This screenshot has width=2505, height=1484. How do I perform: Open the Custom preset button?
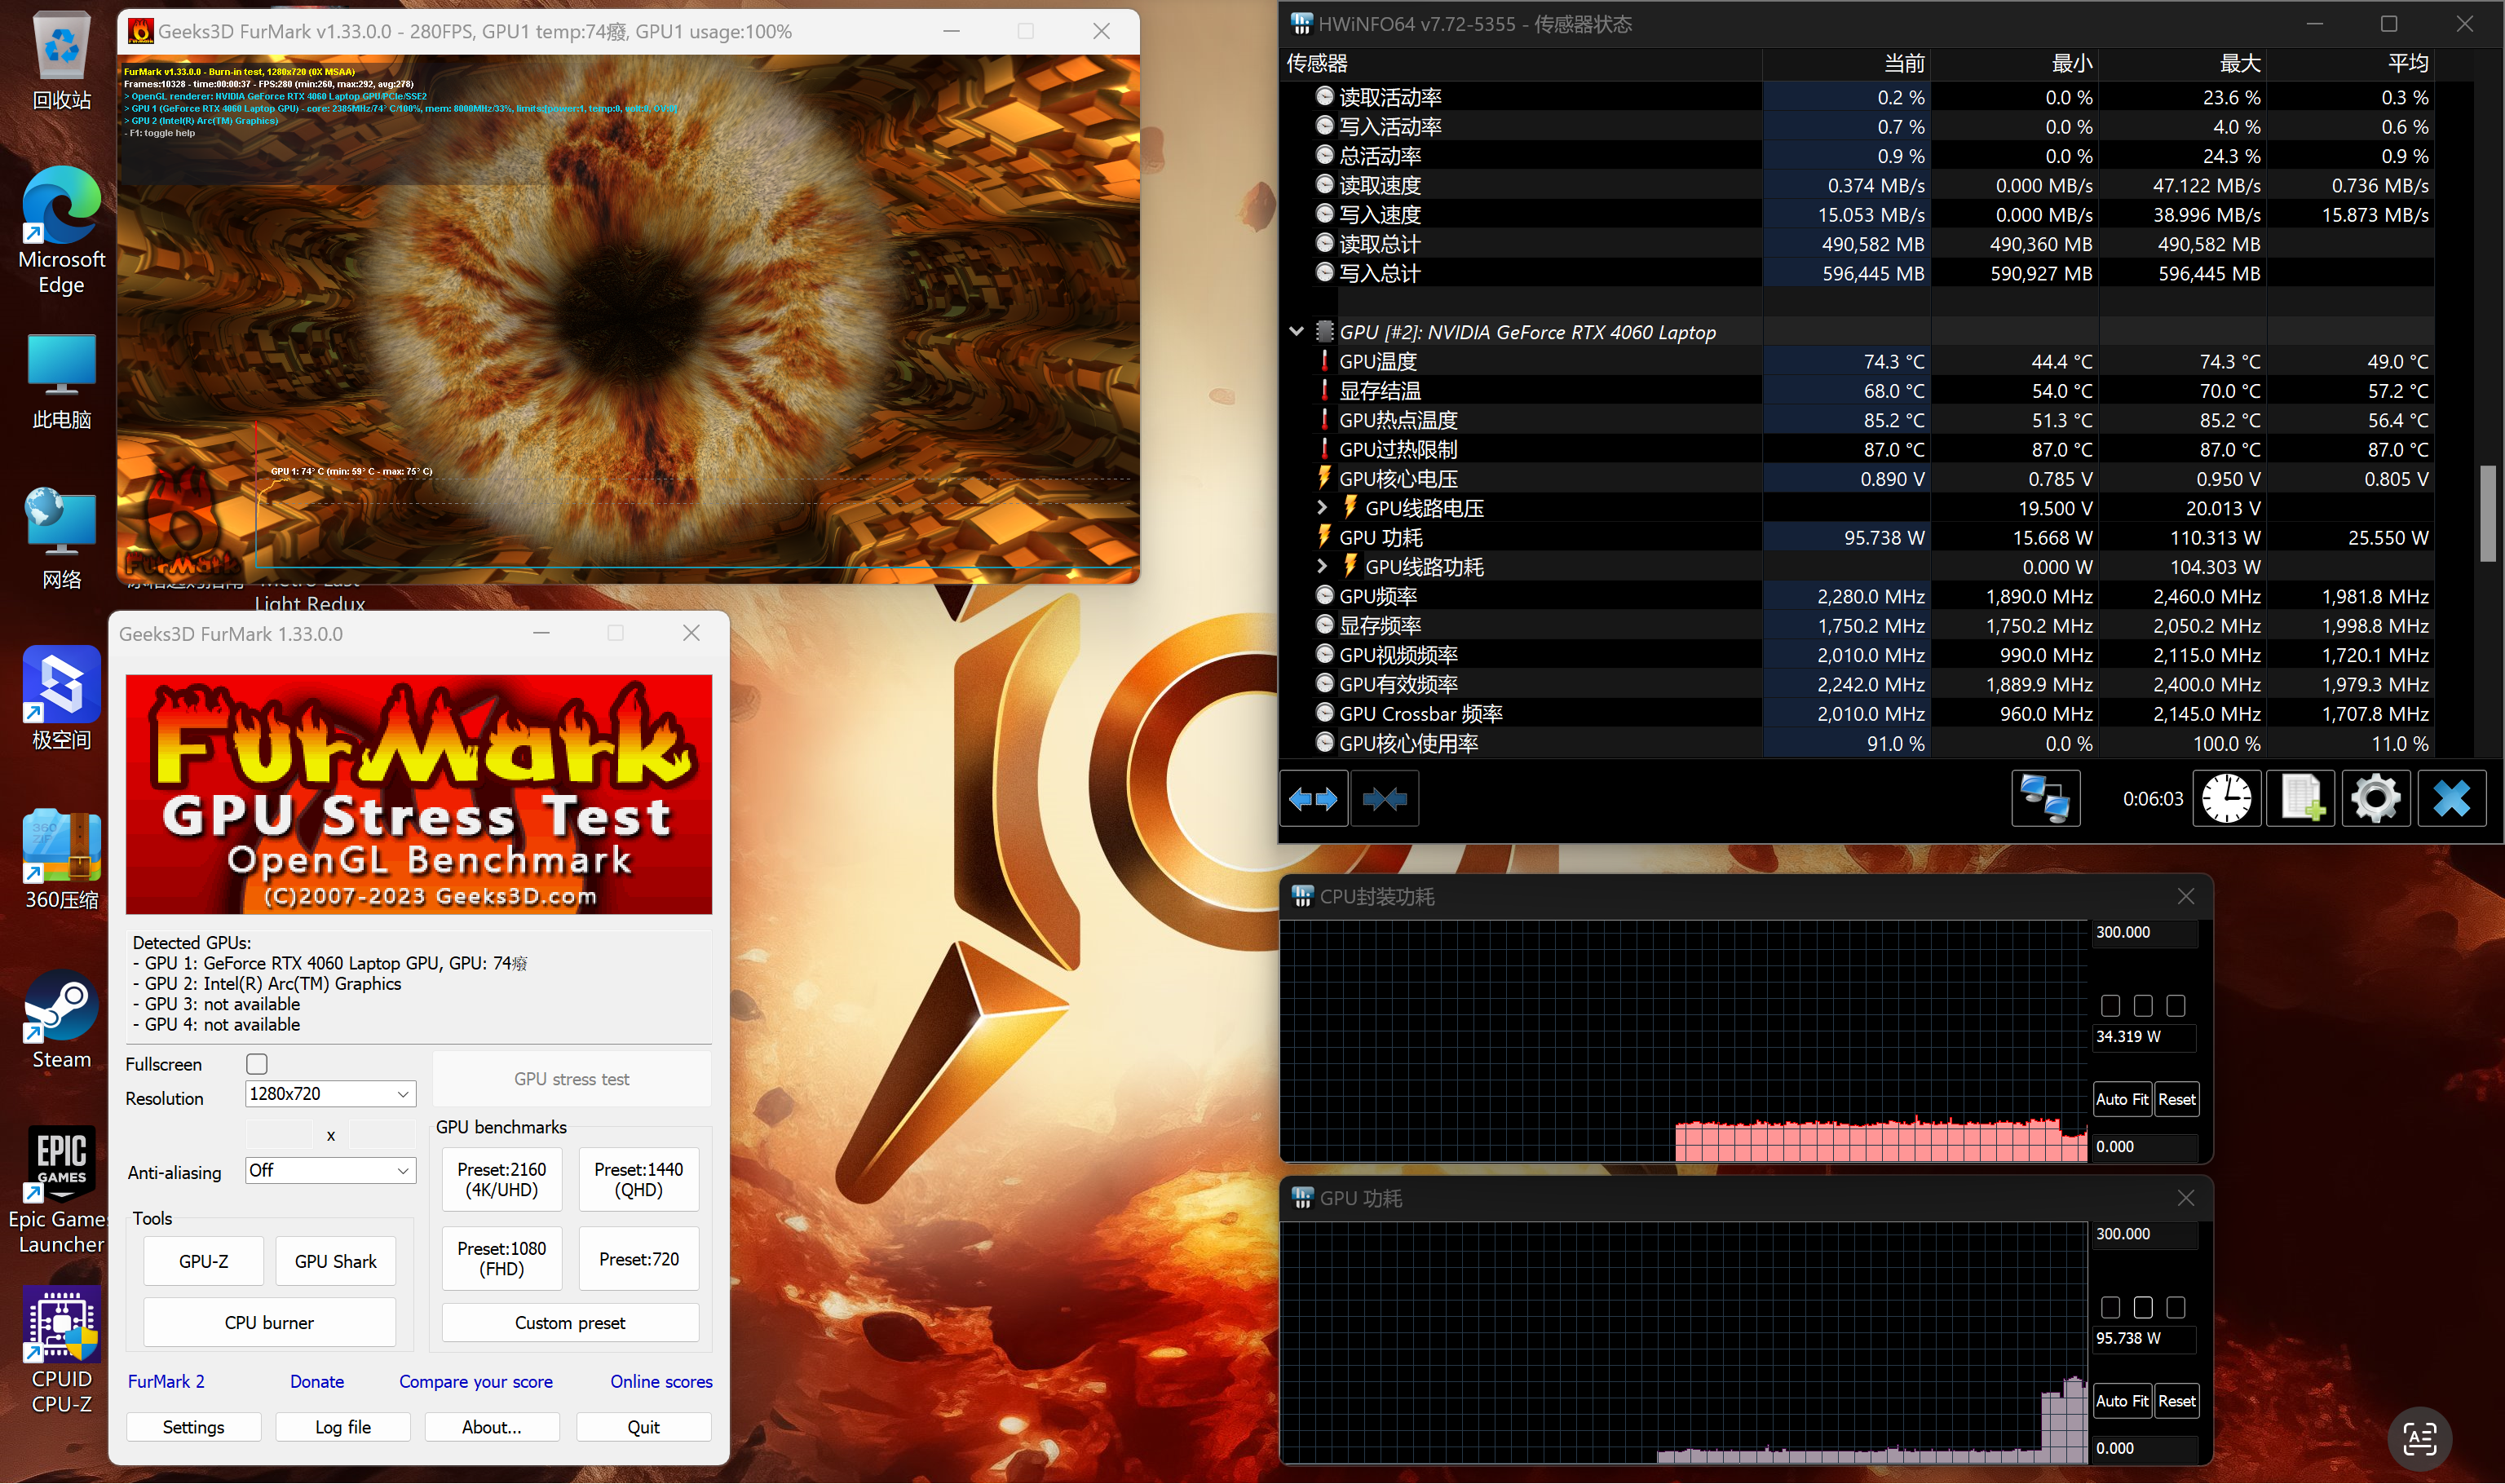(570, 1323)
